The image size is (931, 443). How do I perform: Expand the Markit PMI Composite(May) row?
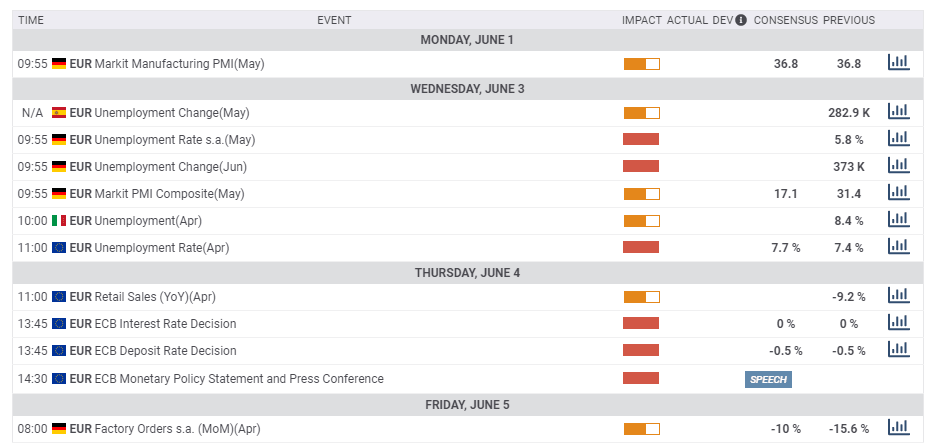click(x=169, y=193)
